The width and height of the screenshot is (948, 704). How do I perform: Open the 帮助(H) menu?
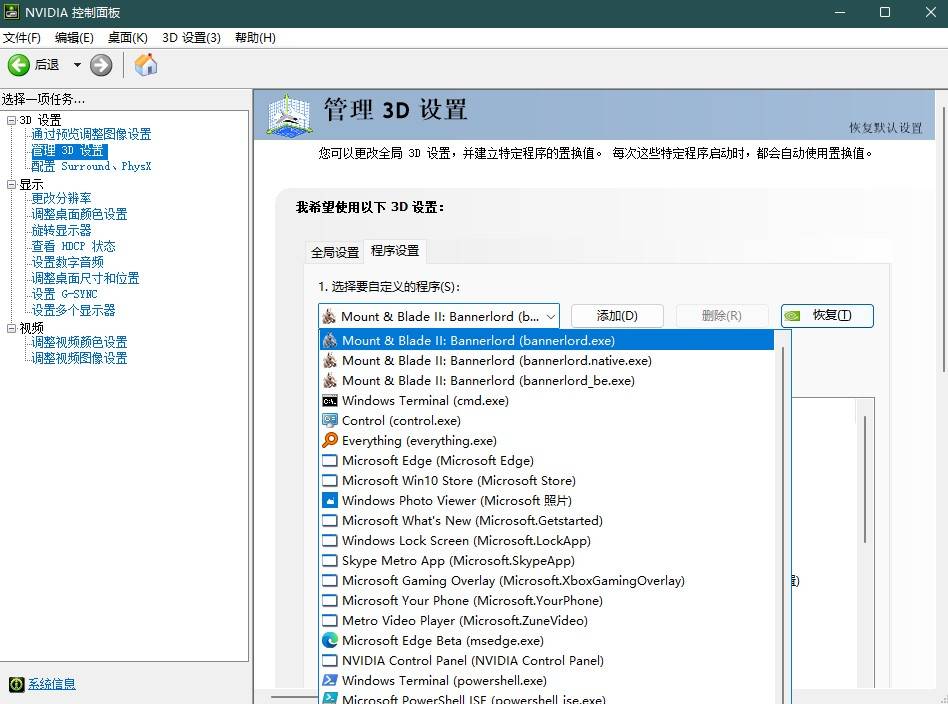click(x=255, y=37)
